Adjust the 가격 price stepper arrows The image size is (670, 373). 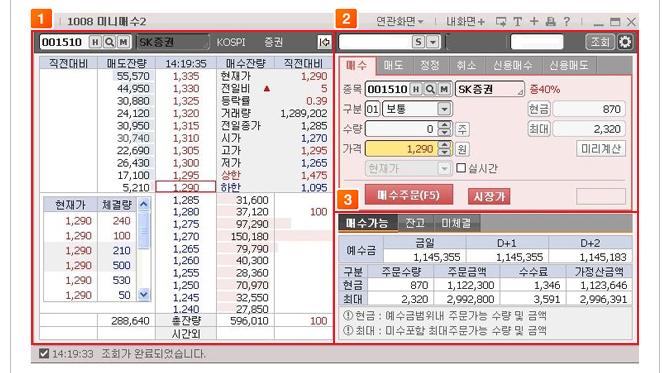445,149
